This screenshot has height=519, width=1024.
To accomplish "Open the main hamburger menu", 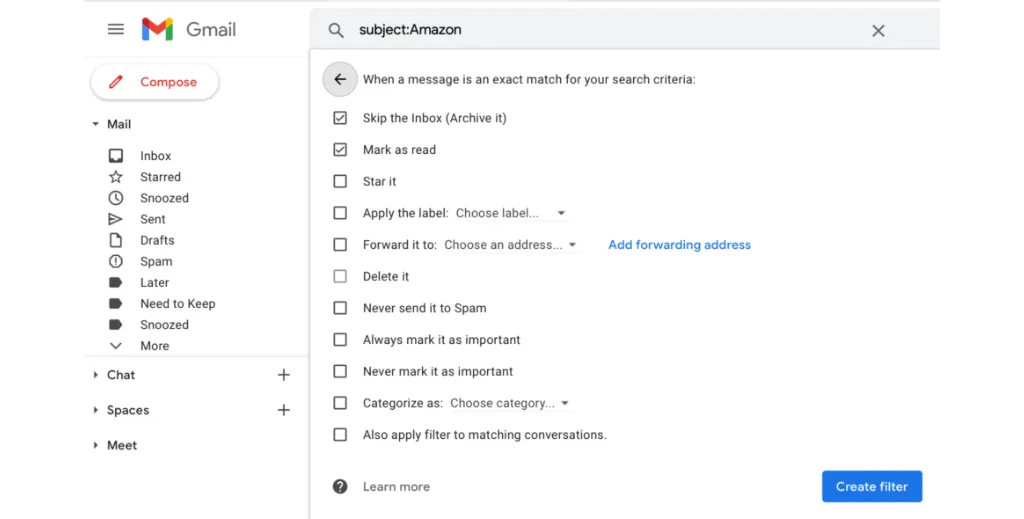I will 116,29.
